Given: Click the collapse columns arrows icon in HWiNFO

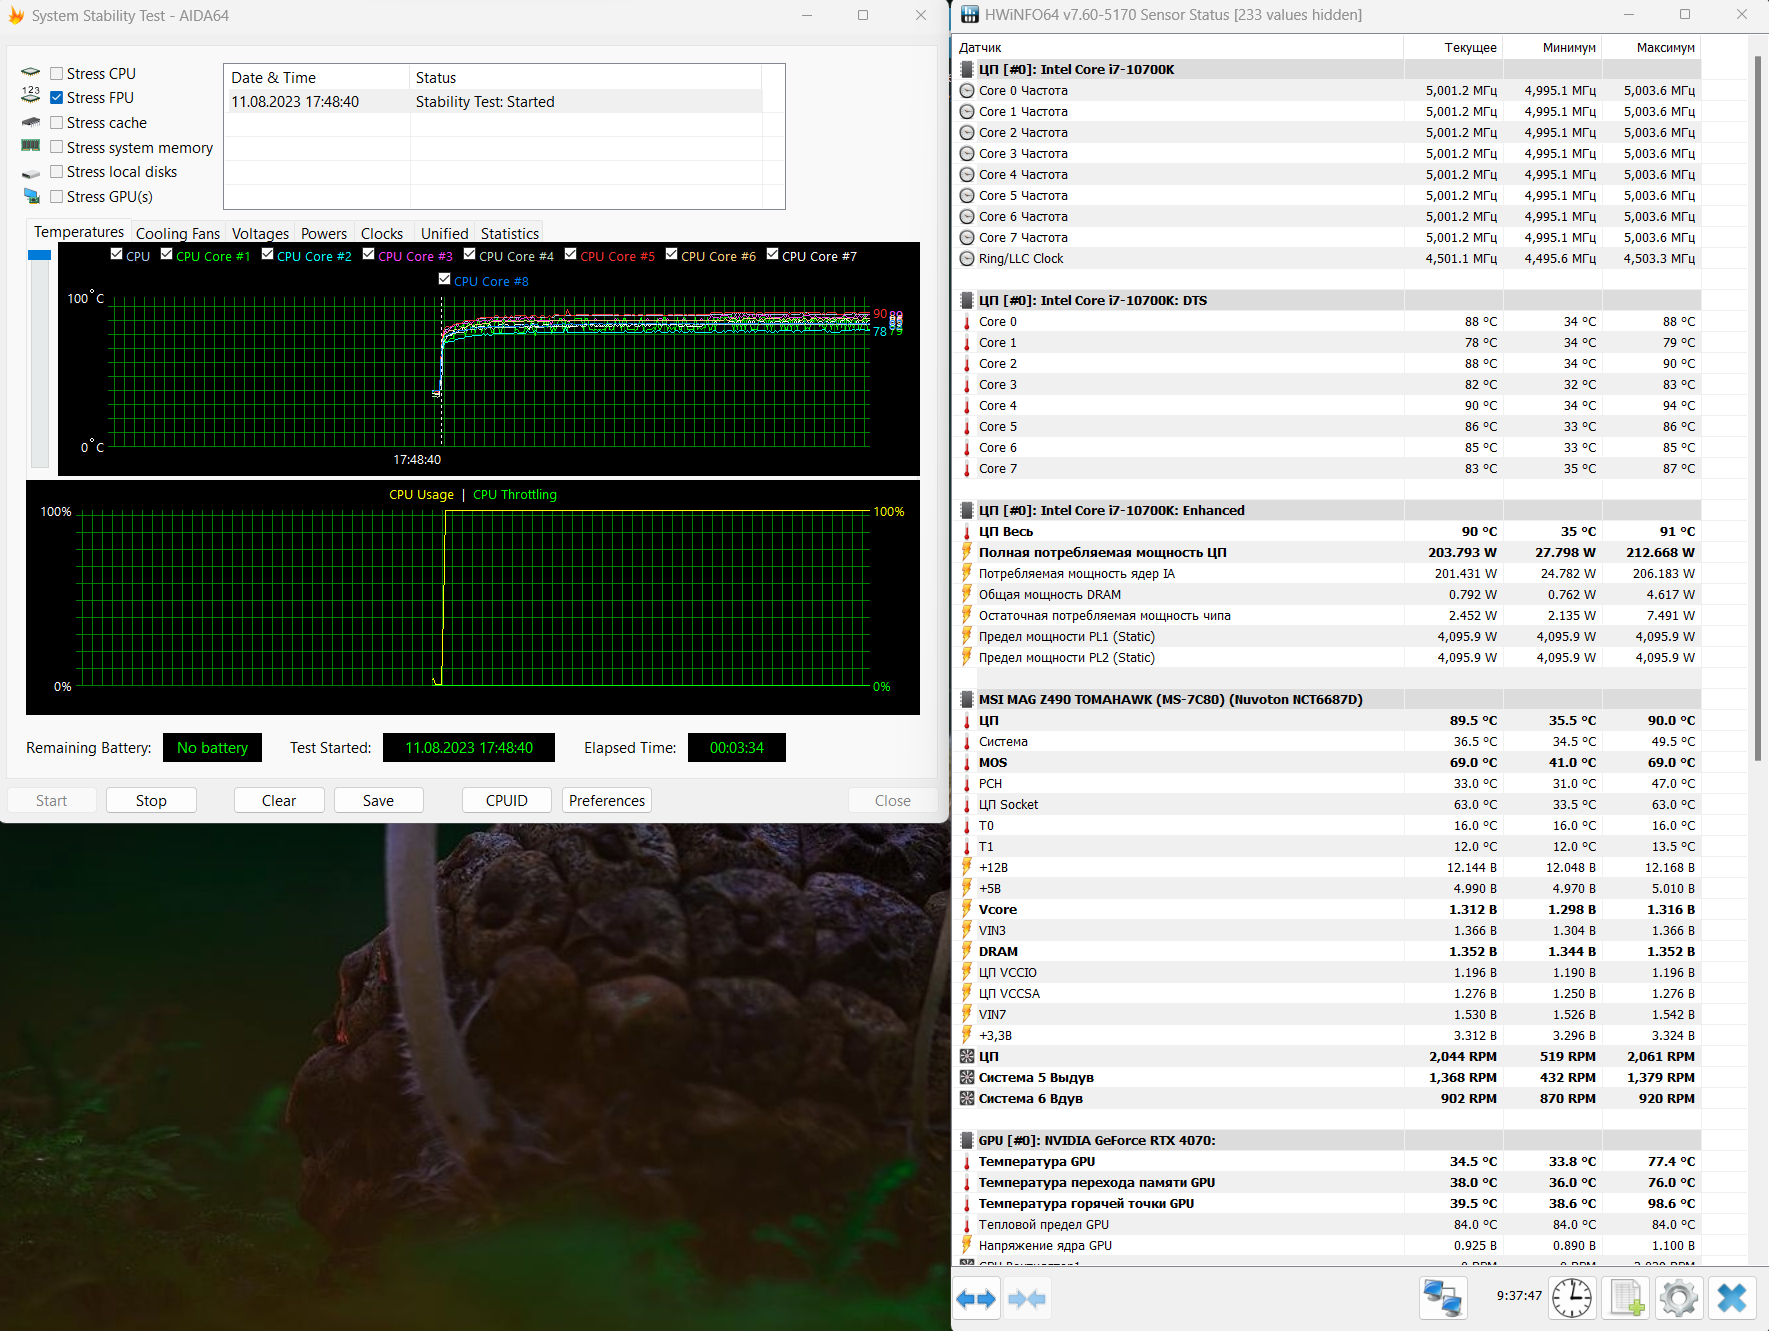Looking at the screenshot, I should tap(1027, 1299).
